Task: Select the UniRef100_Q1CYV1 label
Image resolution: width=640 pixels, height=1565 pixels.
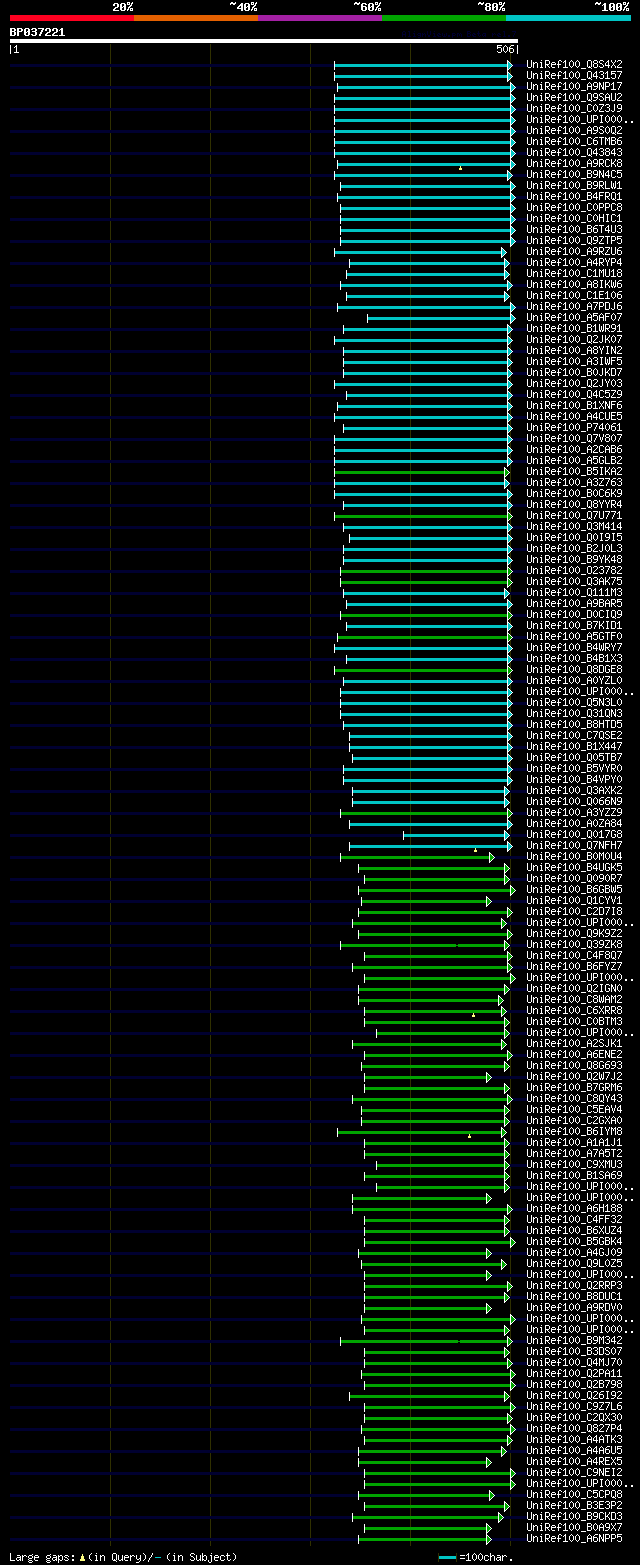Action: 574,900
